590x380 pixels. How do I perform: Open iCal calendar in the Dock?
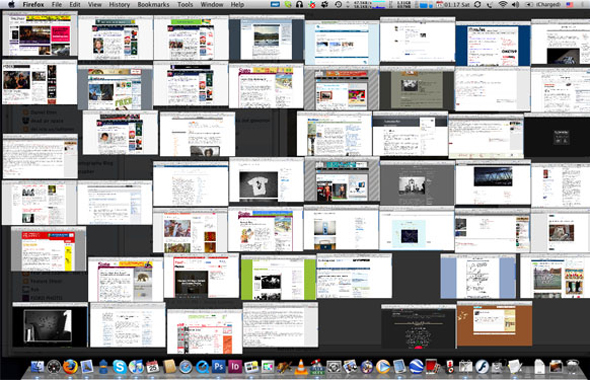tap(153, 366)
